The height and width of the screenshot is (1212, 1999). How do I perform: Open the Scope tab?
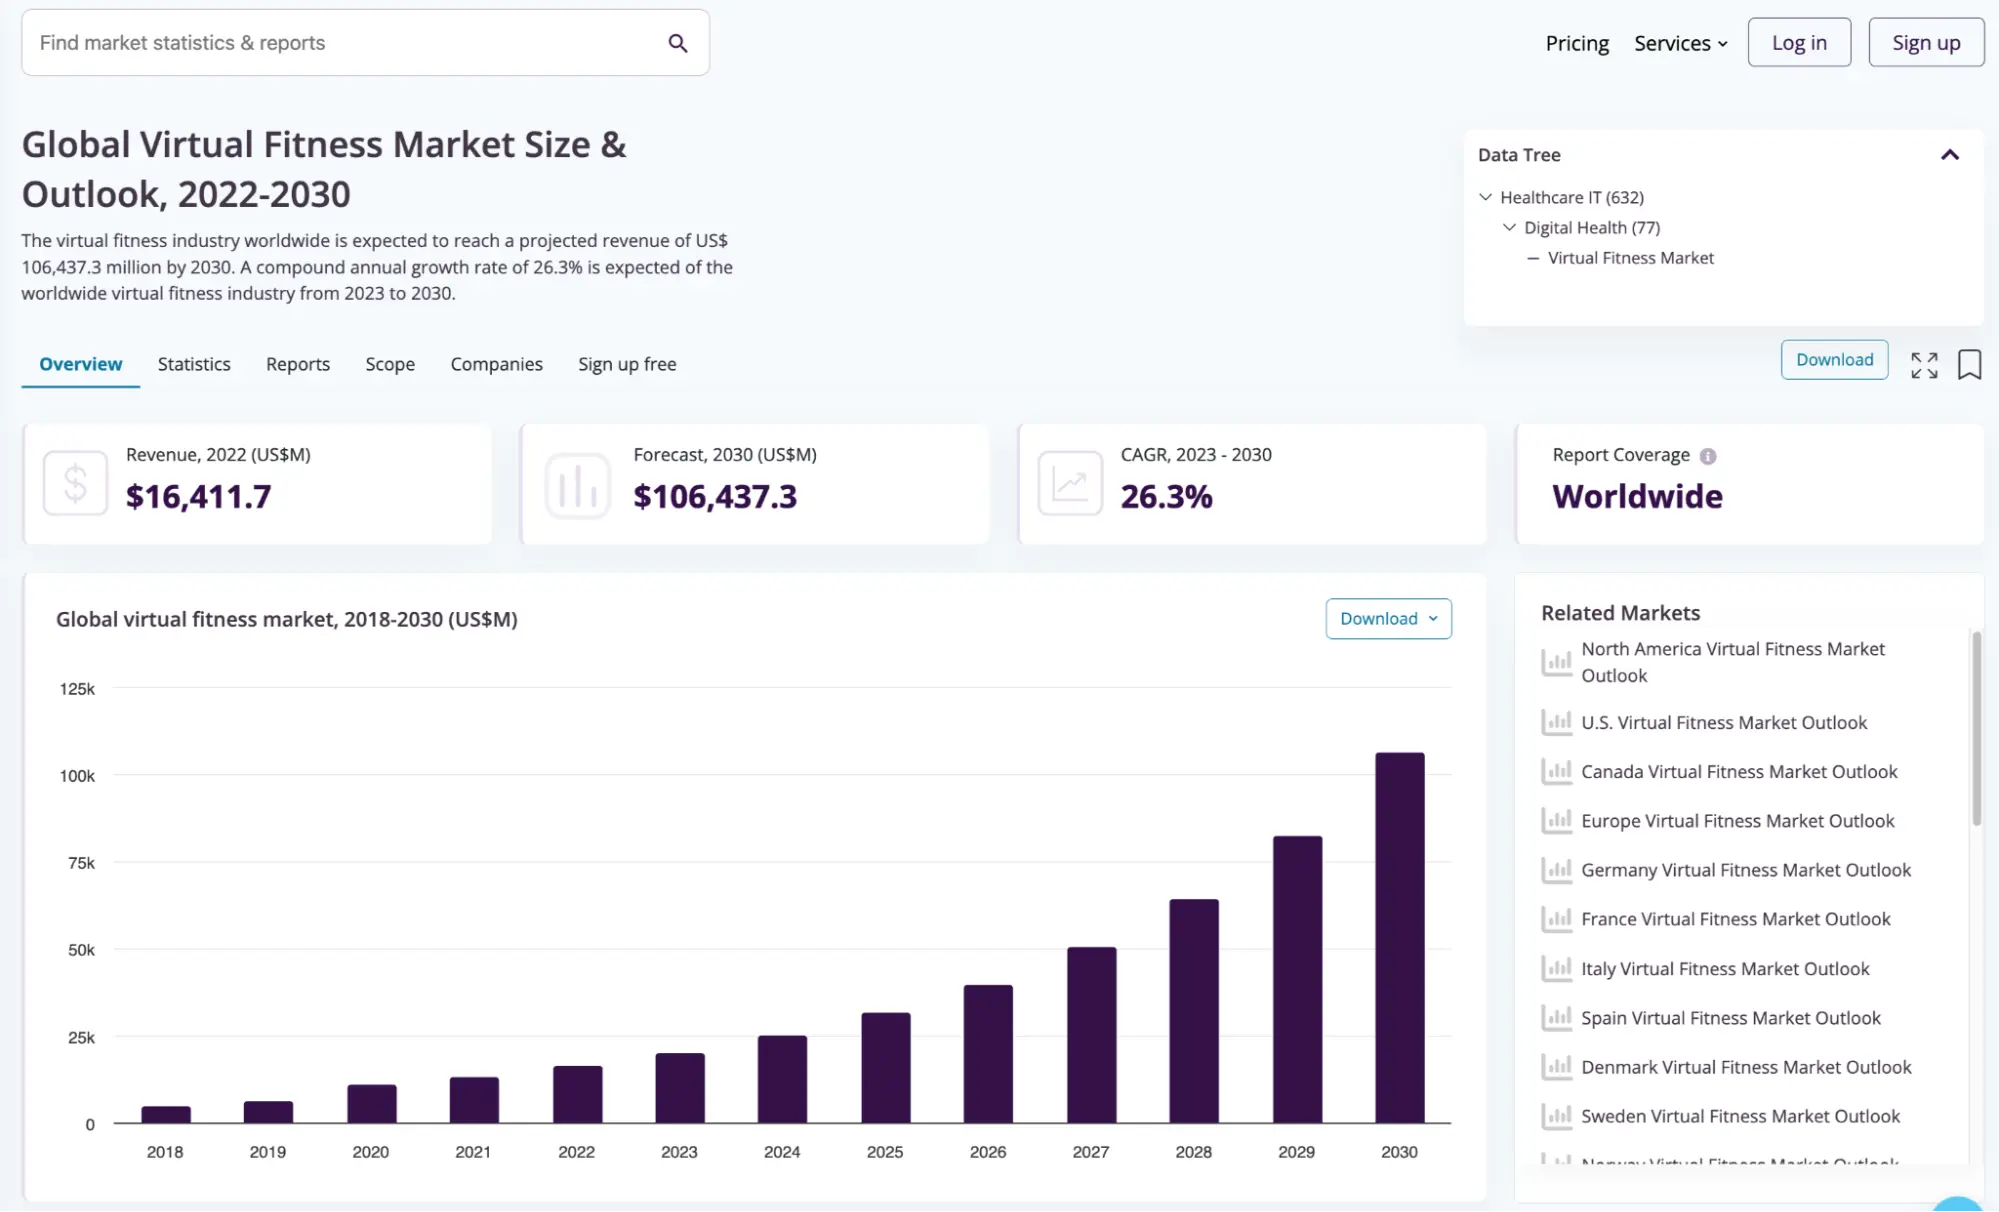[390, 364]
